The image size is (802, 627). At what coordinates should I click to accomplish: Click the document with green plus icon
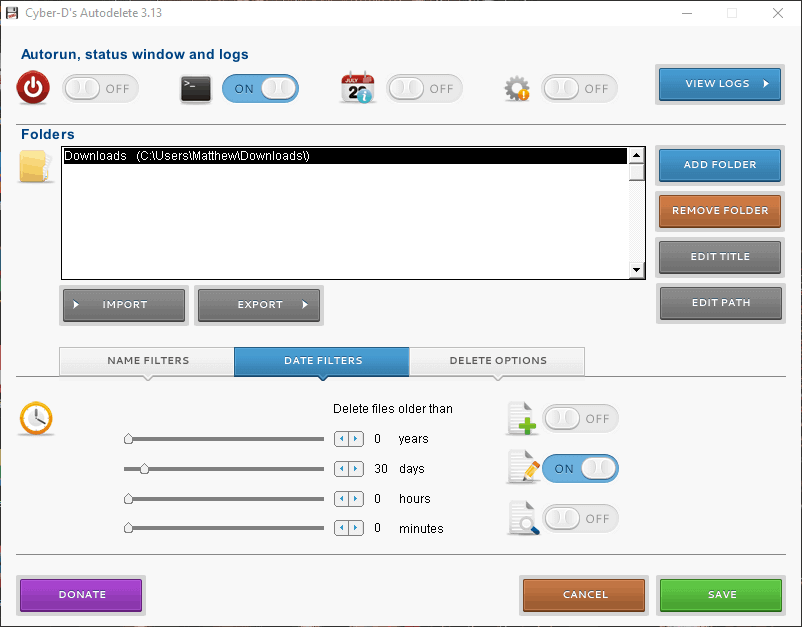pyautogui.click(x=522, y=419)
